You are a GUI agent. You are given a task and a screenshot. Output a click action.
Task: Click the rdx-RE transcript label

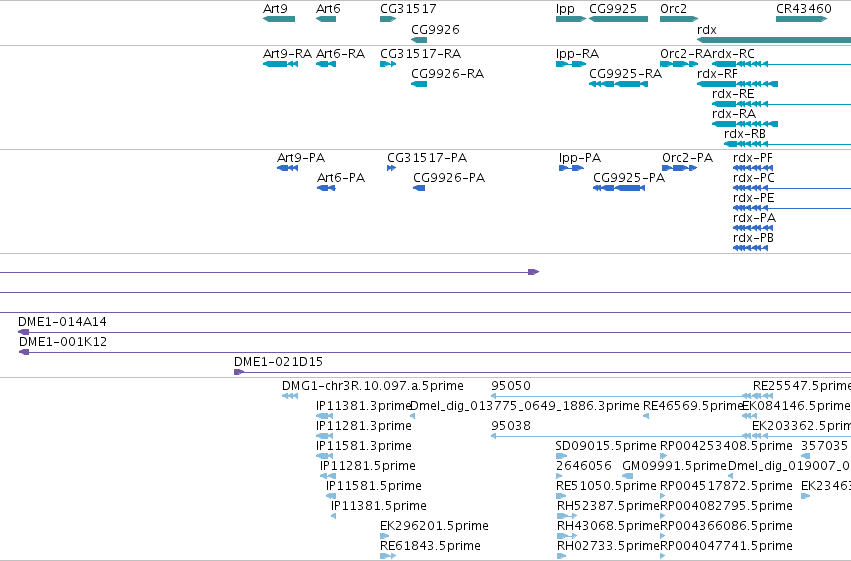[x=733, y=94]
